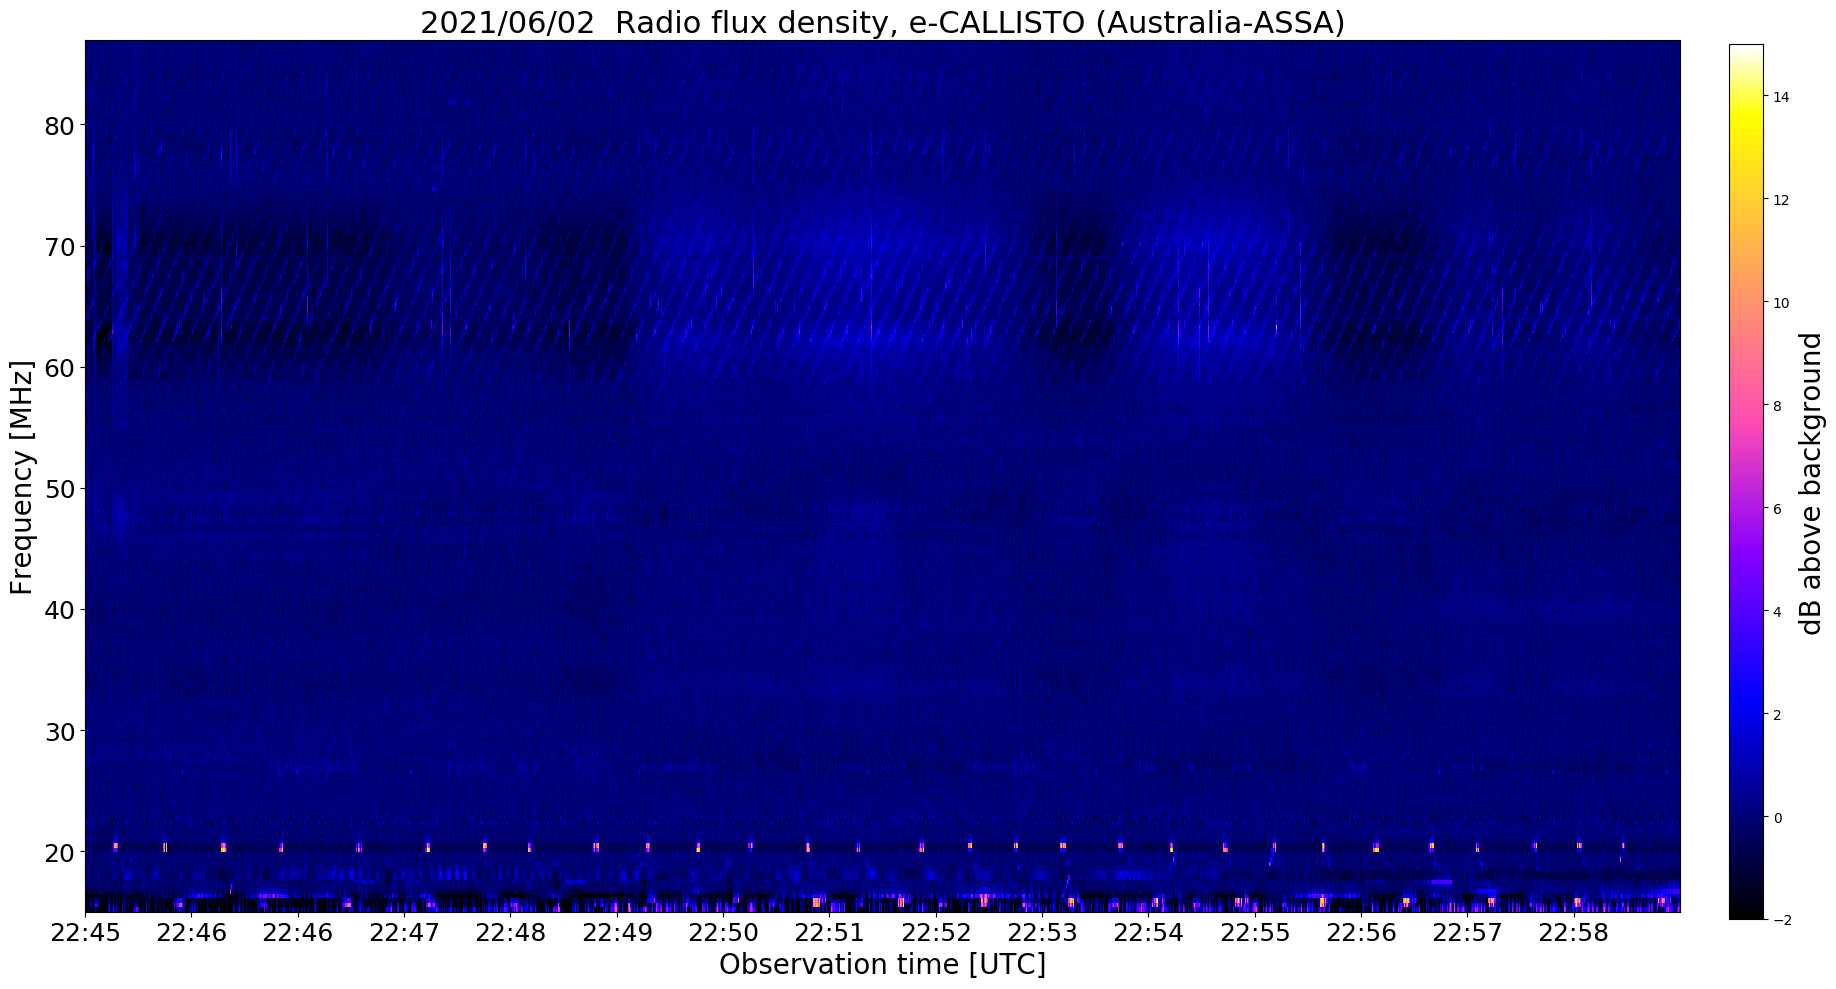The image size is (1836, 989).
Task: Click the 'dB above background' colorbar label
Action: click(1811, 484)
